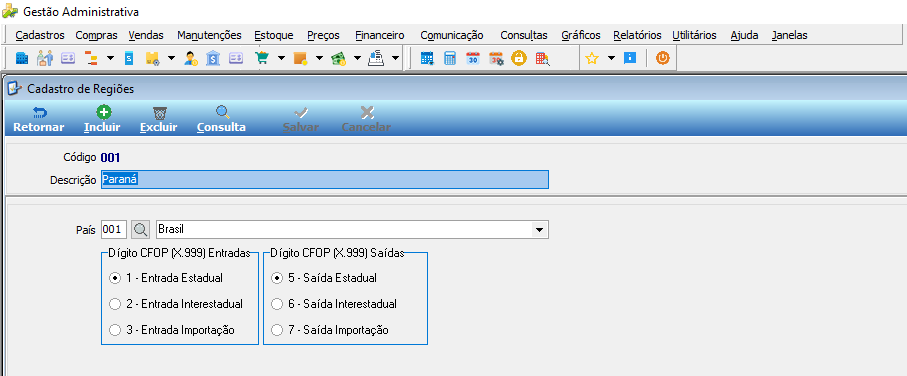907x376 pixels.
Task: Open the person with coin icon
Action: (x=191, y=58)
